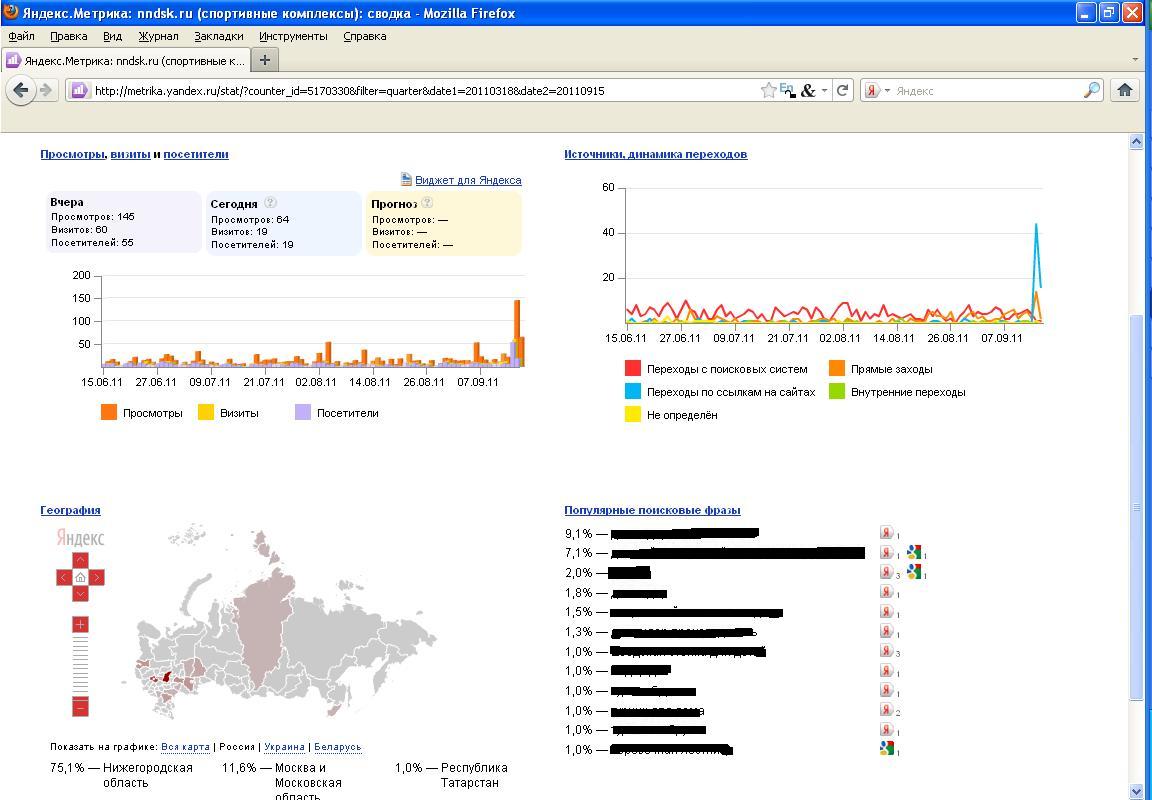Open the Виджет для Яндекса link
Screen dimensions: 1152x800
[x=467, y=180]
